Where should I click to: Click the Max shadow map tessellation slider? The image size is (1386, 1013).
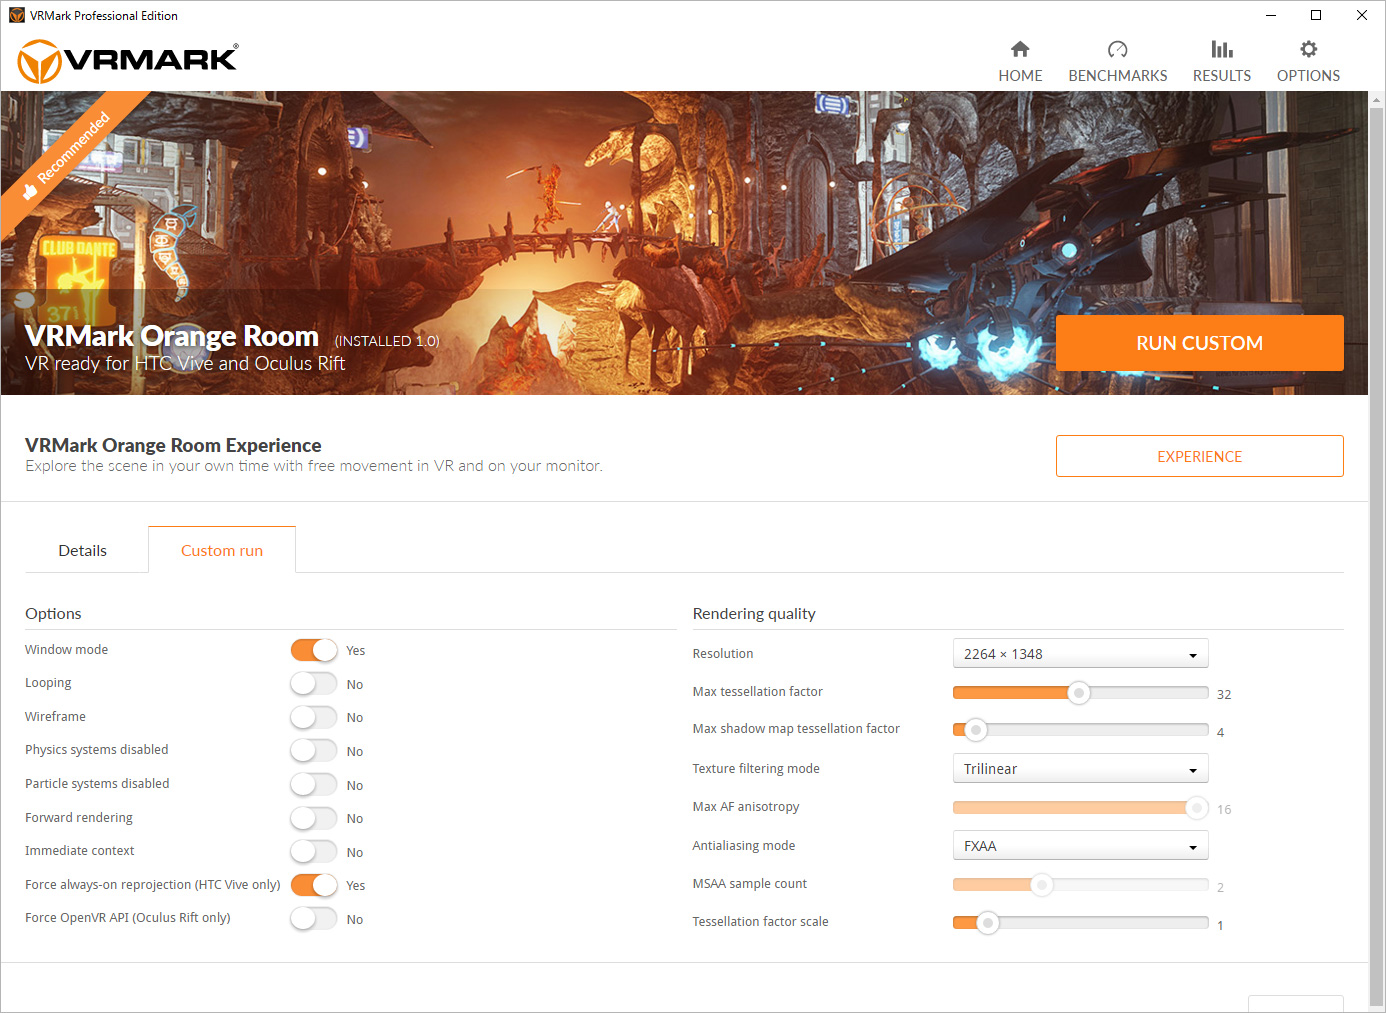click(1080, 730)
